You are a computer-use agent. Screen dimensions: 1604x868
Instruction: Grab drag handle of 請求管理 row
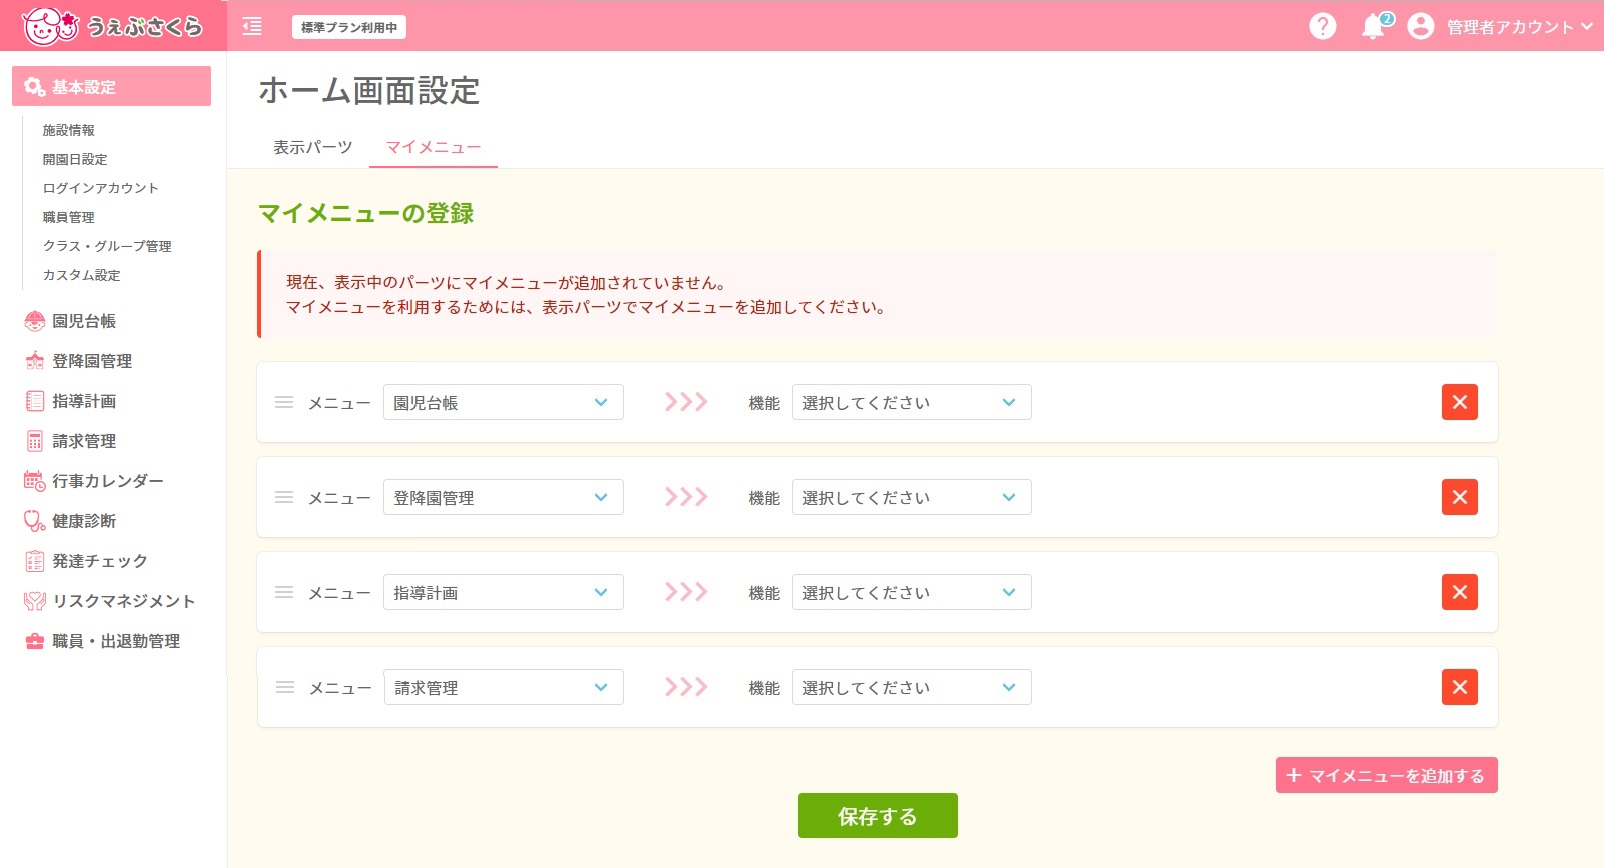(284, 687)
